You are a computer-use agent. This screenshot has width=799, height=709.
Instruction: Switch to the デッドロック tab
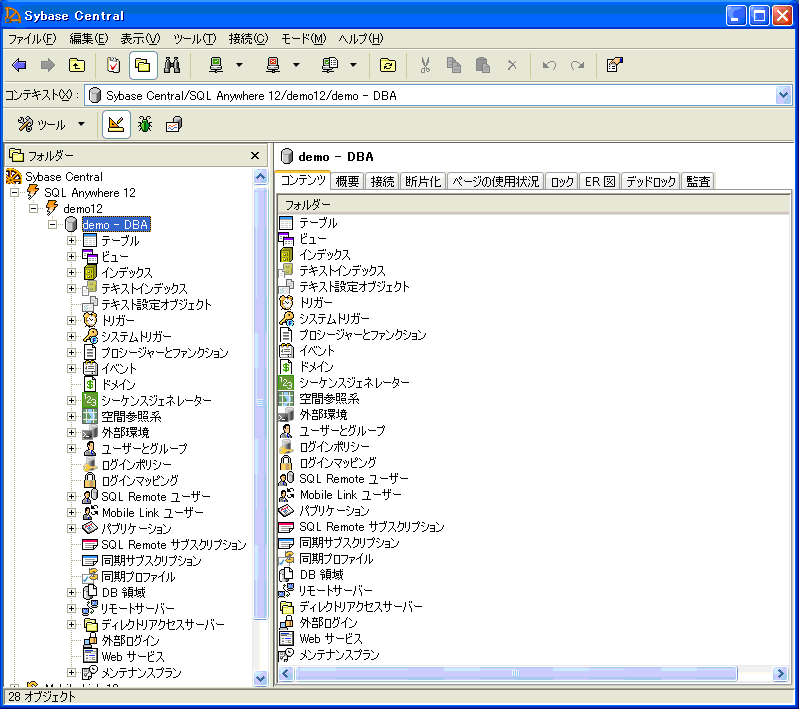click(x=650, y=182)
